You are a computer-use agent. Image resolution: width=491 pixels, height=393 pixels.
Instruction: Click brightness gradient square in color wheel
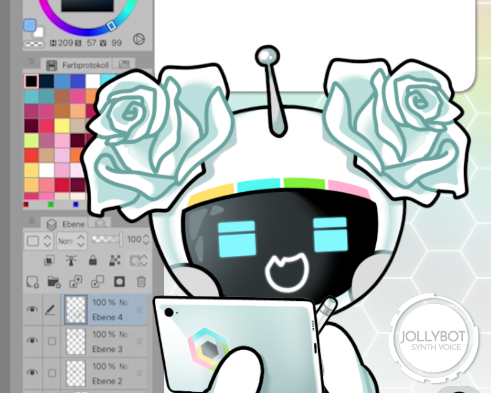point(87,6)
